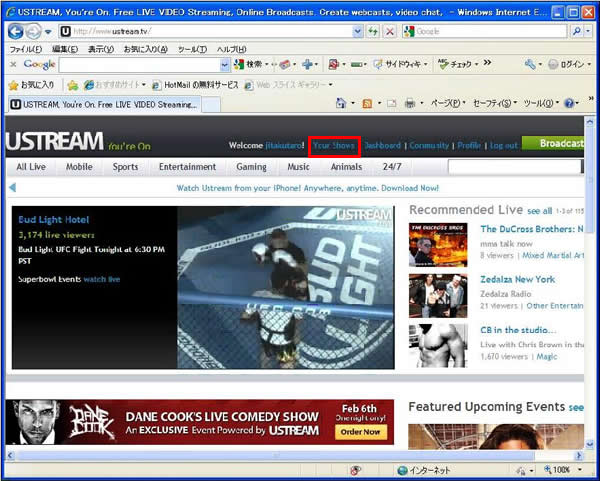Open Zedalza New York show link
The width and height of the screenshot is (600, 481).
517,279
